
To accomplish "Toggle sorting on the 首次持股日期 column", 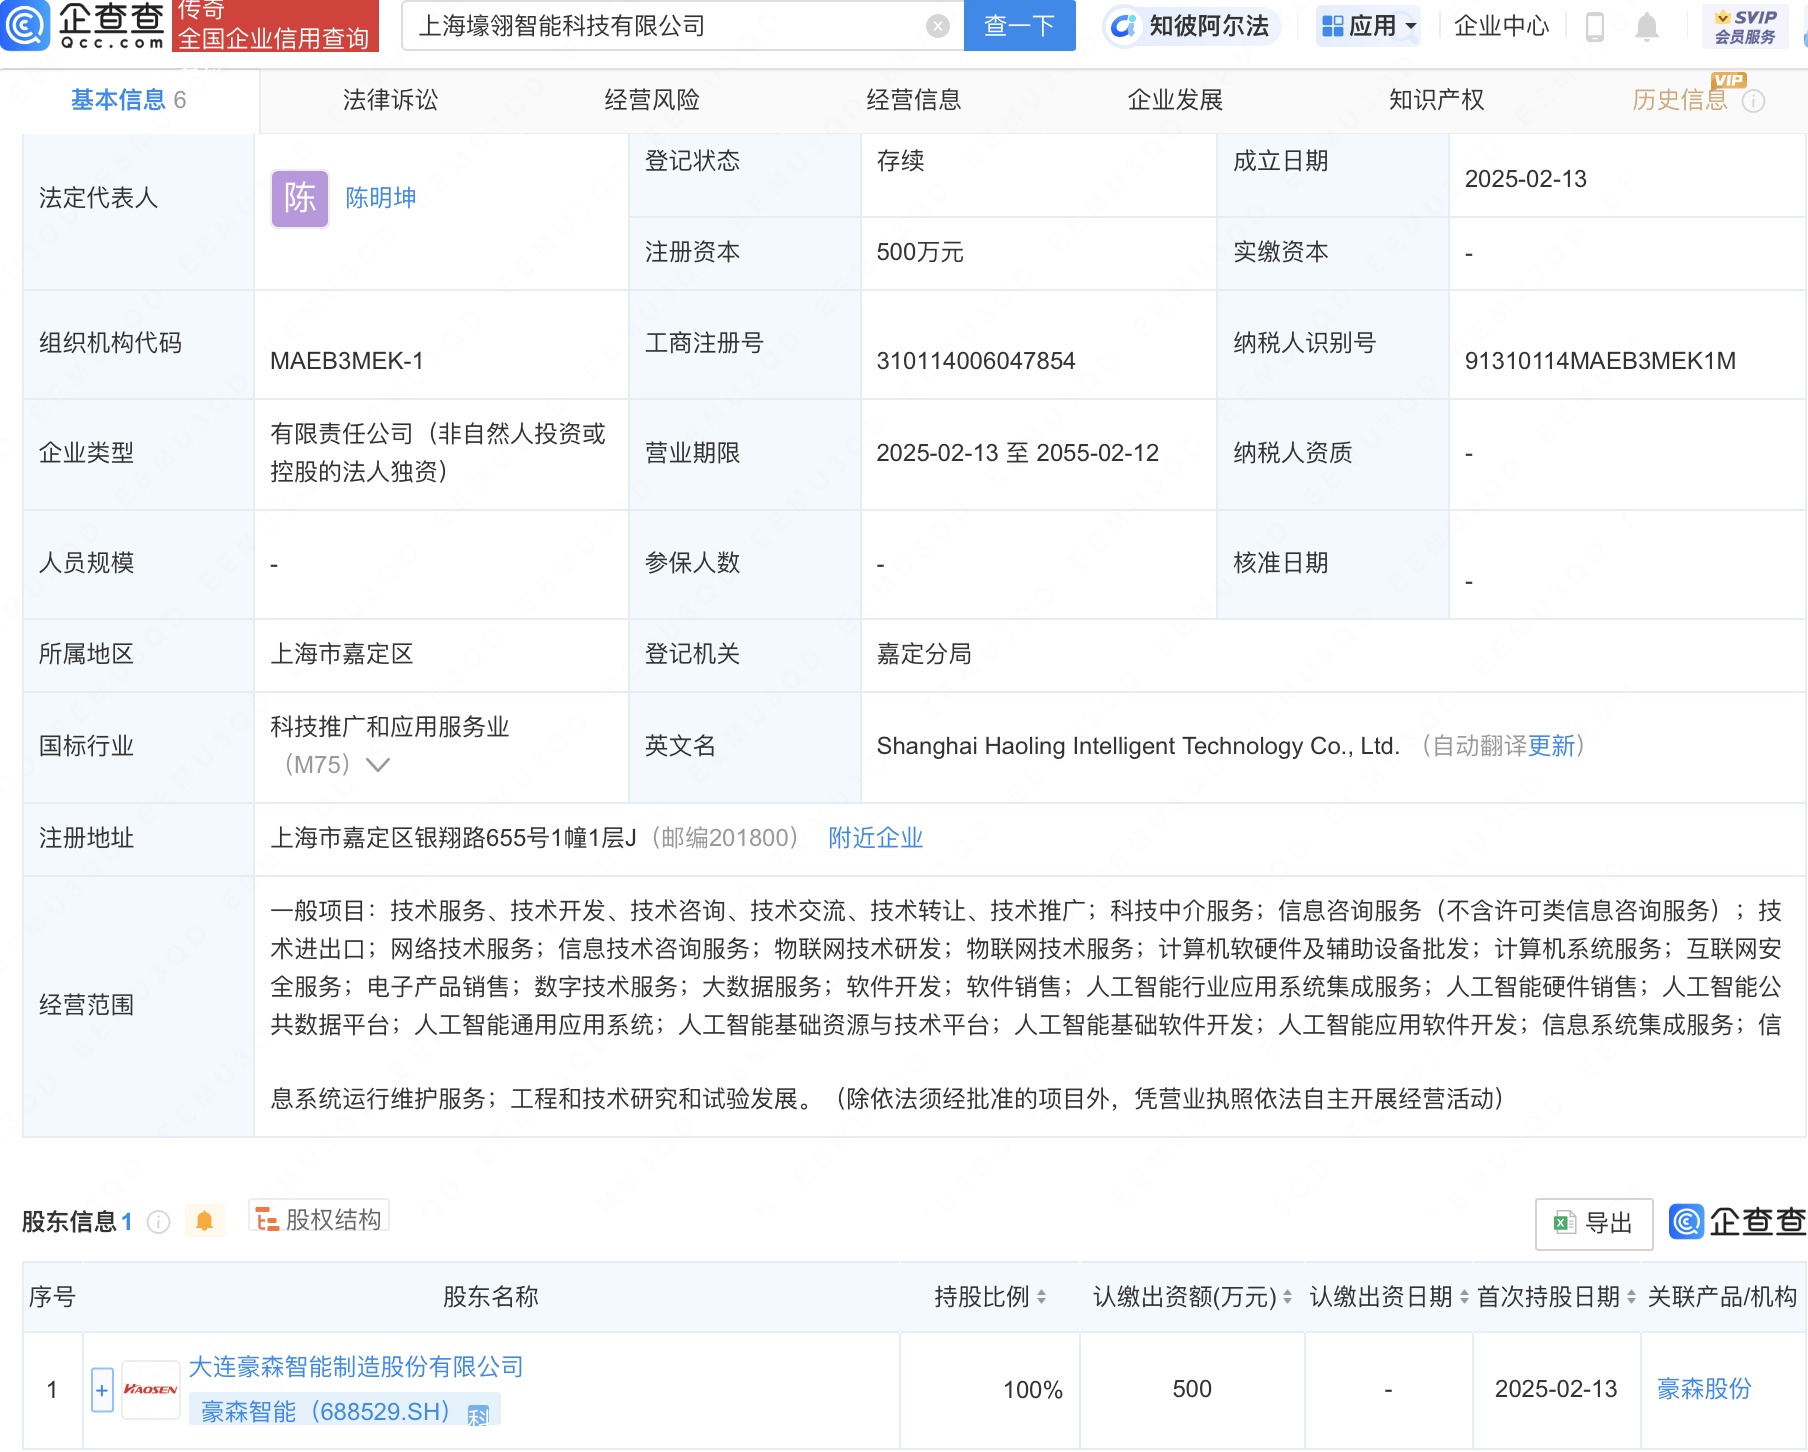I will coord(1631,1296).
